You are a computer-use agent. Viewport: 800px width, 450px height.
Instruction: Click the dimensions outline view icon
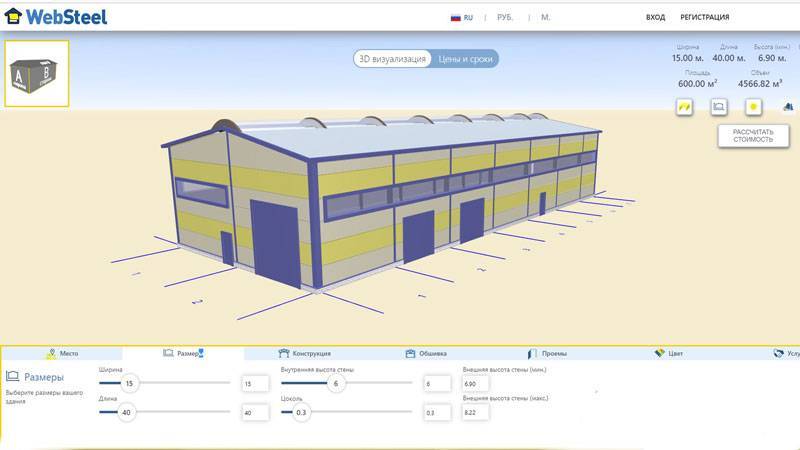pyautogui.click(x=719, y=106)
